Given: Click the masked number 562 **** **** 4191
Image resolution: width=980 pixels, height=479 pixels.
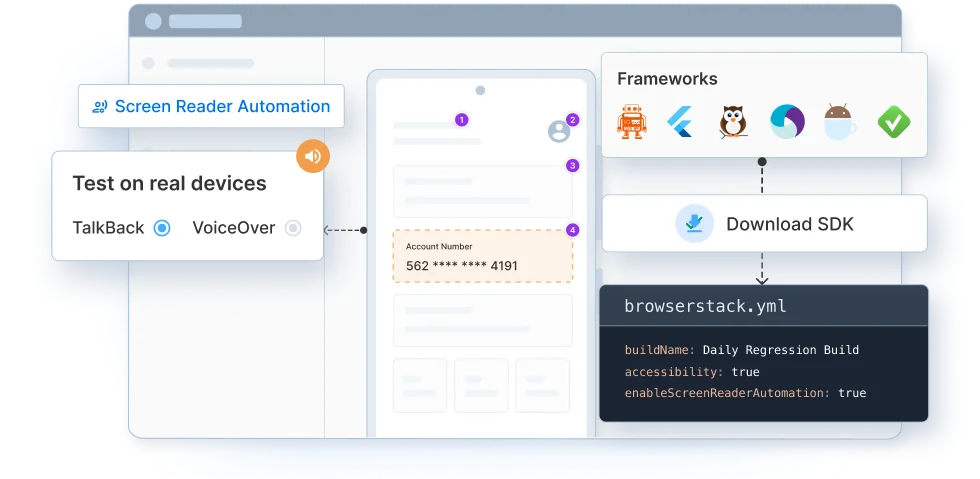Looking at the screenshot, I should coord(462,266).
